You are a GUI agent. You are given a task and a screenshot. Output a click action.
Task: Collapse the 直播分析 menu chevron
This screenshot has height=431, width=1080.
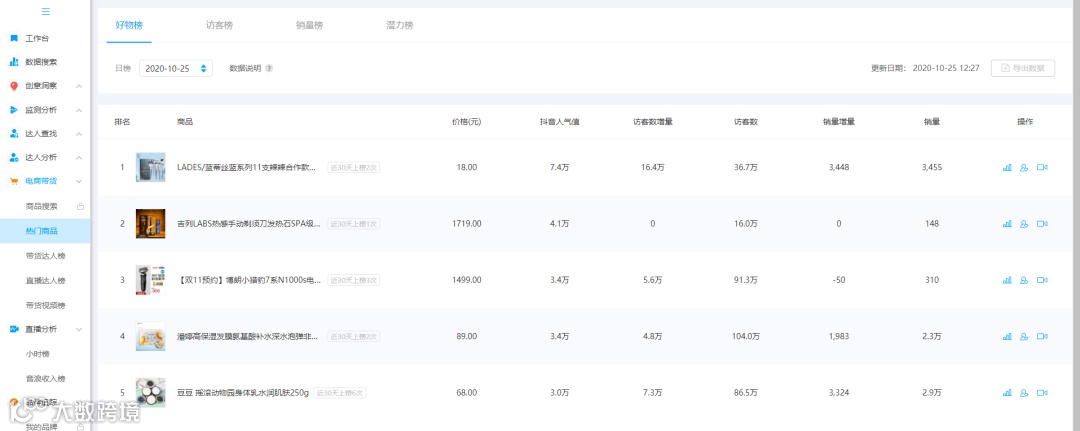click(79, 329)
